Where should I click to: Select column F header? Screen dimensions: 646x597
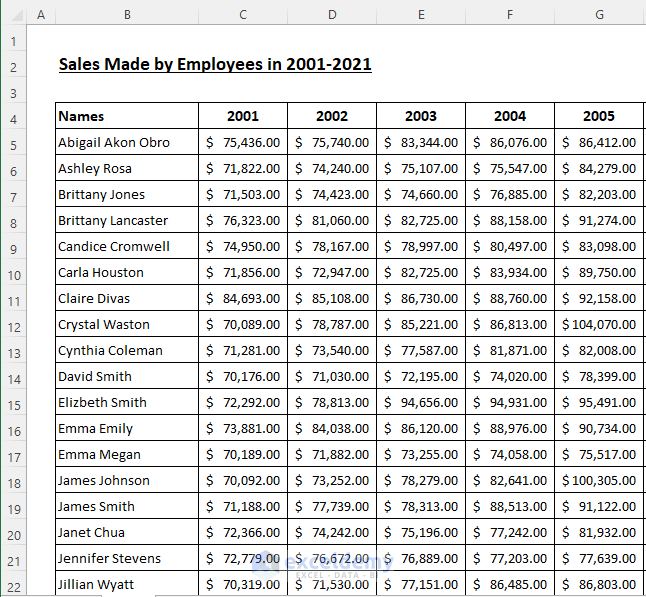point(510,15)
